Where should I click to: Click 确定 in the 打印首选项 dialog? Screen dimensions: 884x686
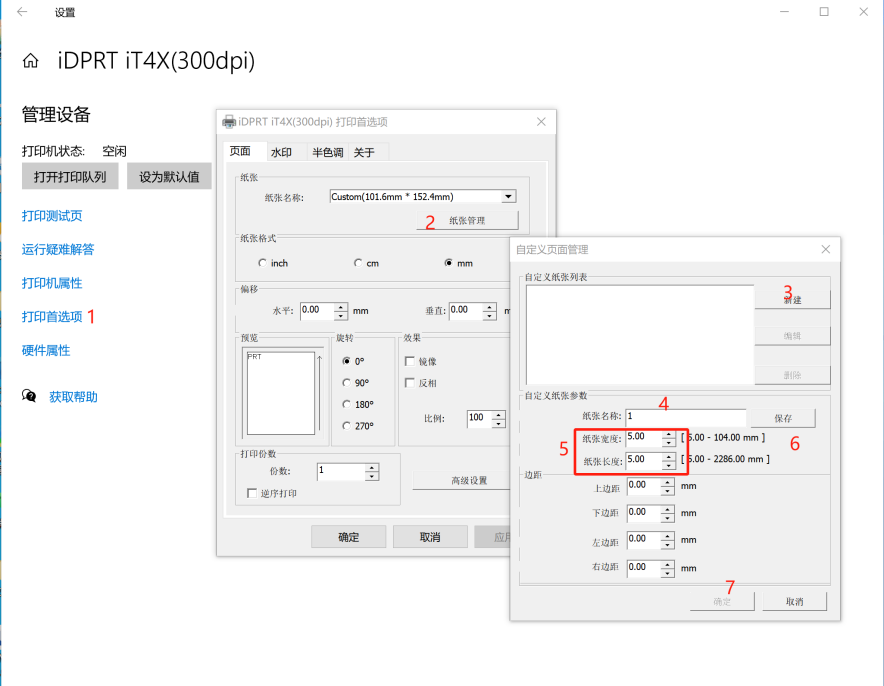[x=348, y=537]
